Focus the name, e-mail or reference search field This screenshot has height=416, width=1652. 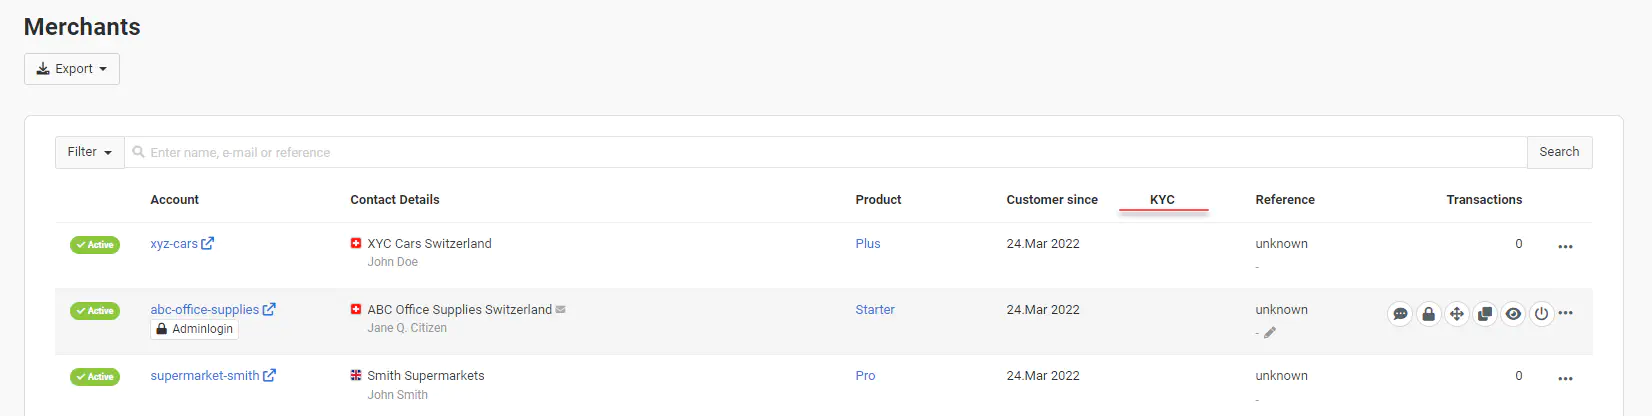coord(830,152)
